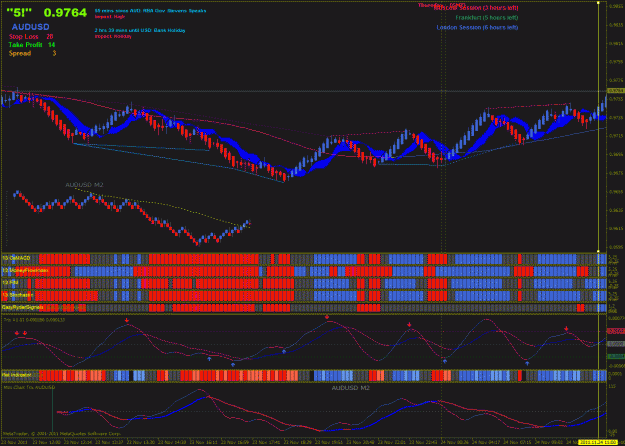Click the red level tag on the oscillator scale
Image resolution: width=625 pixels, height=446 pixels.
point(616,331)
